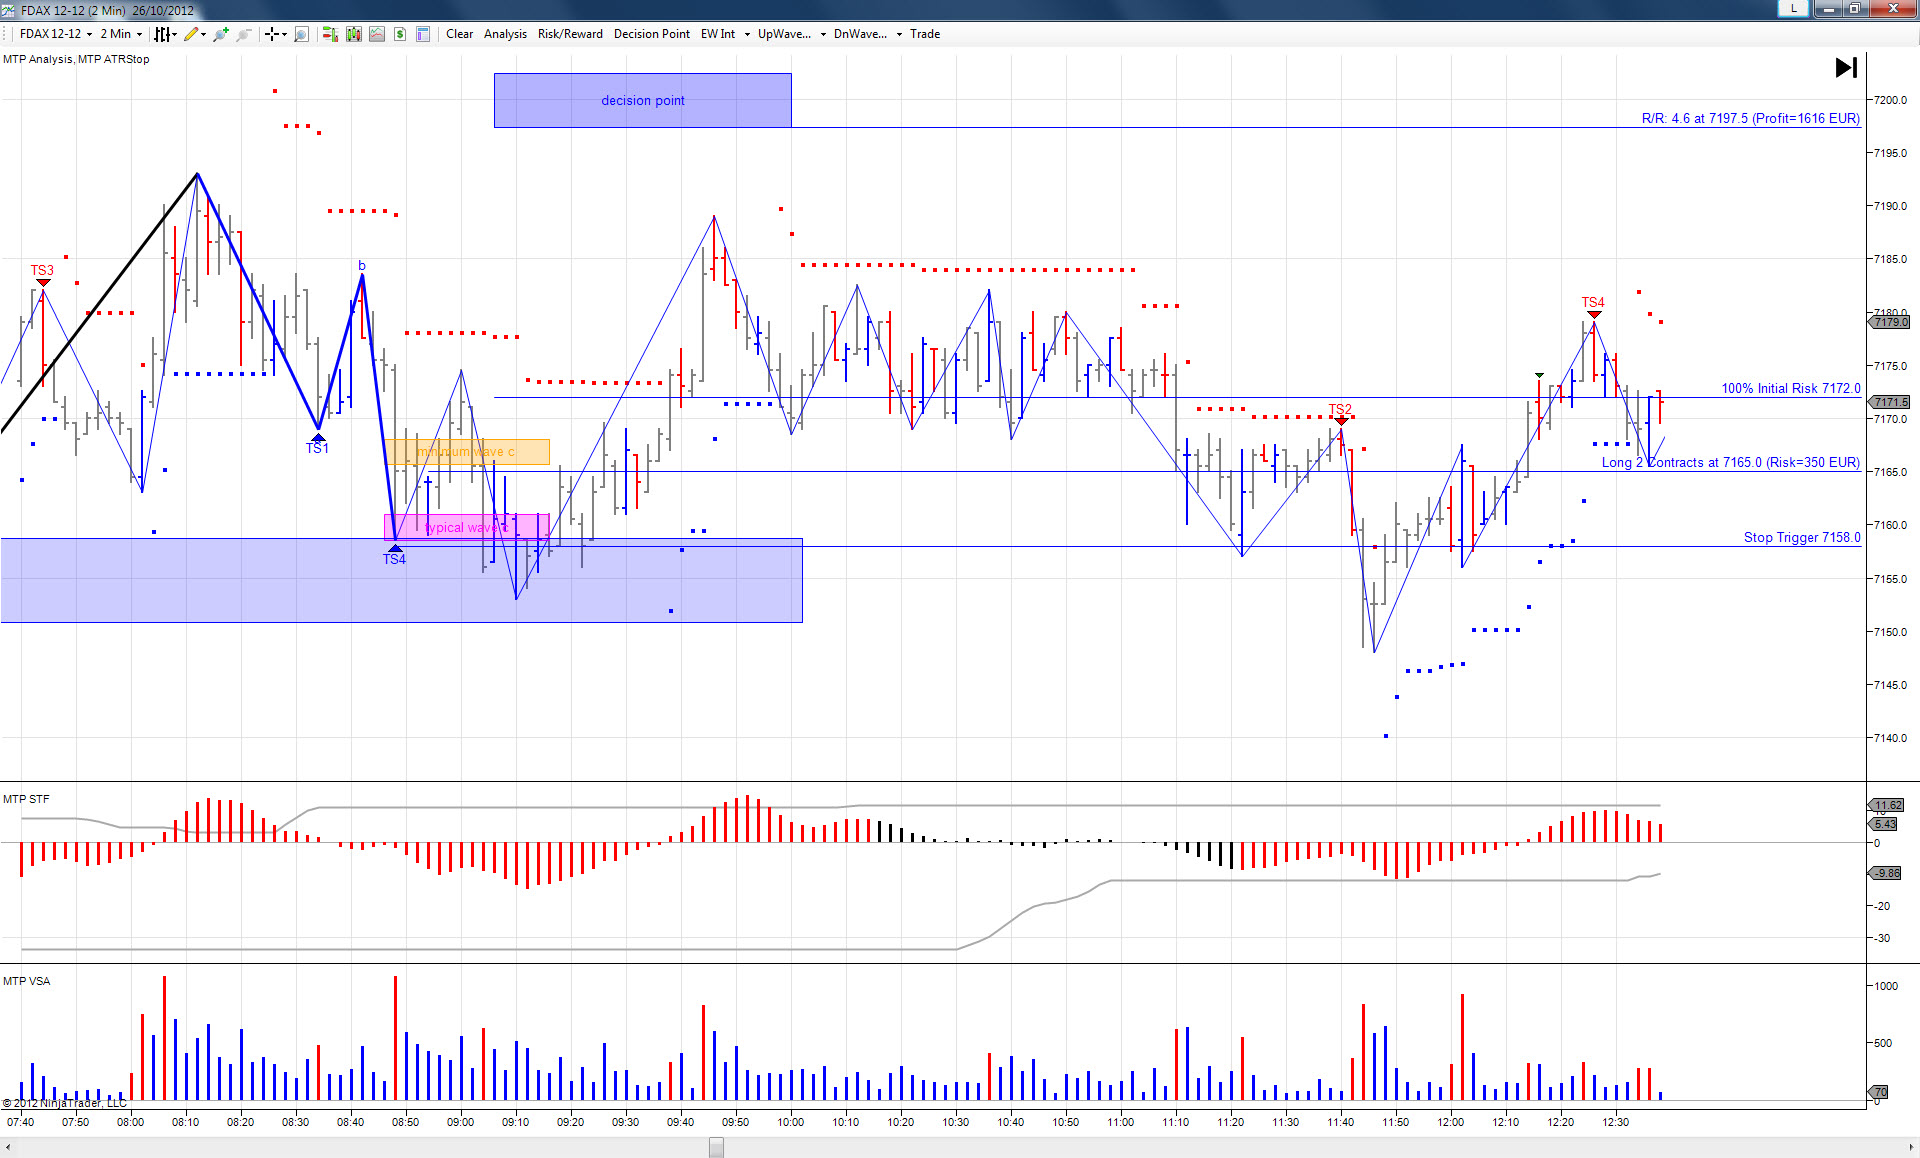Click the Clear toolbar button
Image resolution: width=1920 pixels, height=1158 pixels.
pyautogui.click(x=460, y=34)
